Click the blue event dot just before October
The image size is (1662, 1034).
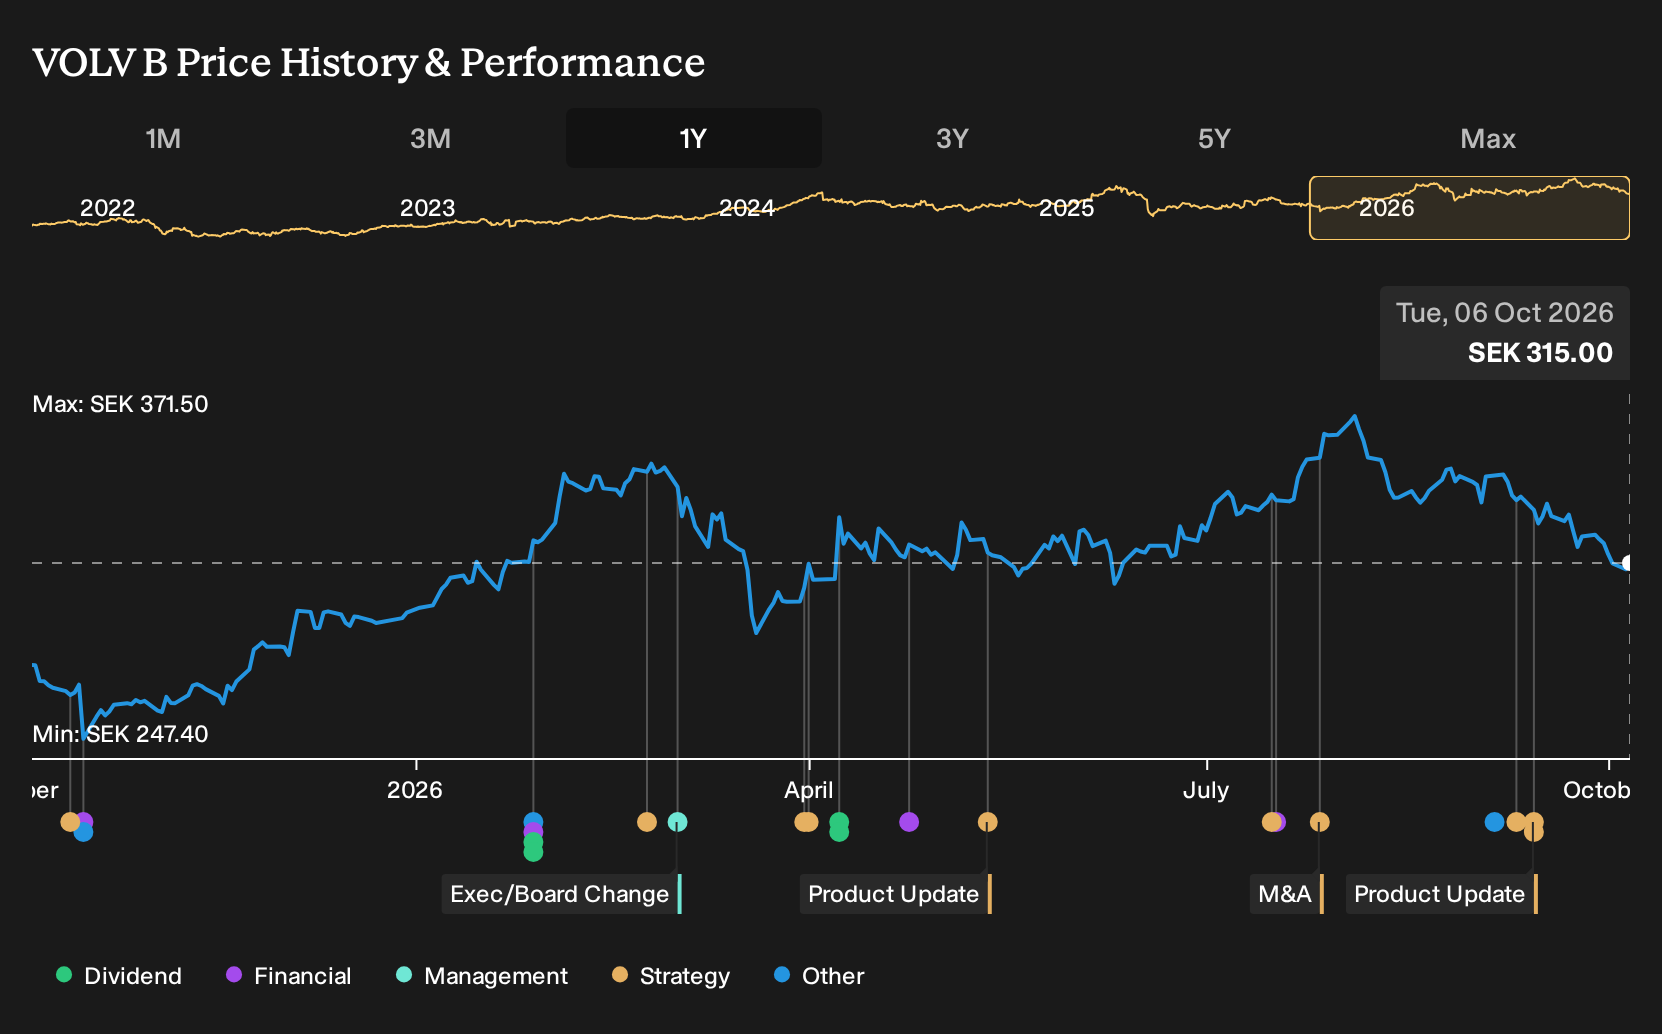[1494, 822]
